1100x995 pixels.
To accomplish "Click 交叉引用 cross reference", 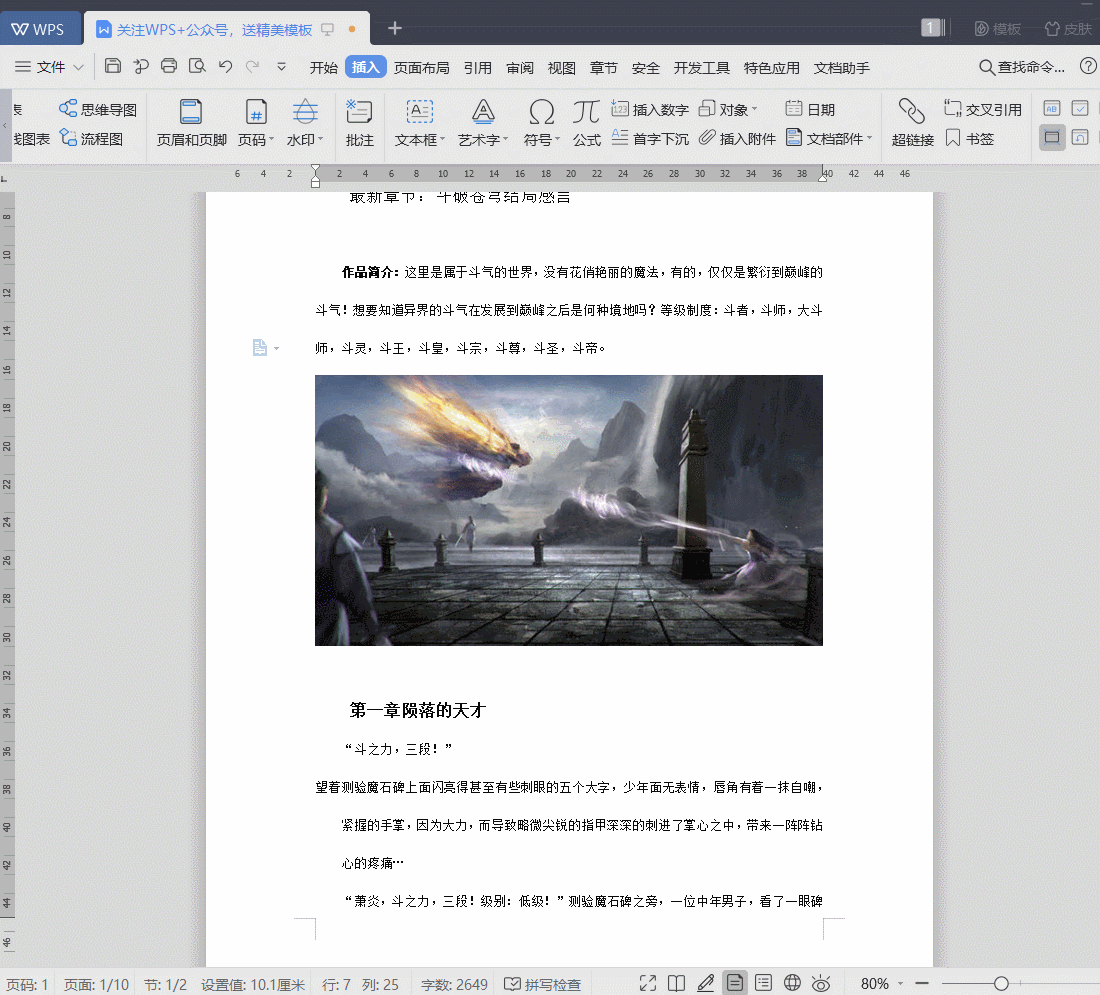I will point(982,109).
